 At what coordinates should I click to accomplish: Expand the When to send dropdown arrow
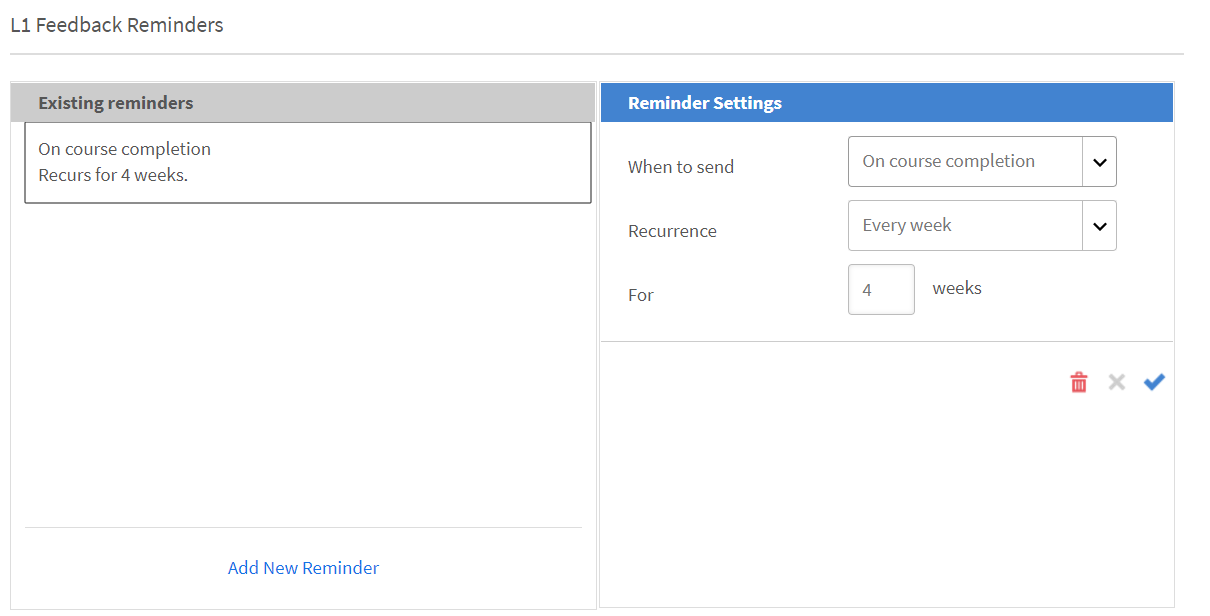(1099, 162)
